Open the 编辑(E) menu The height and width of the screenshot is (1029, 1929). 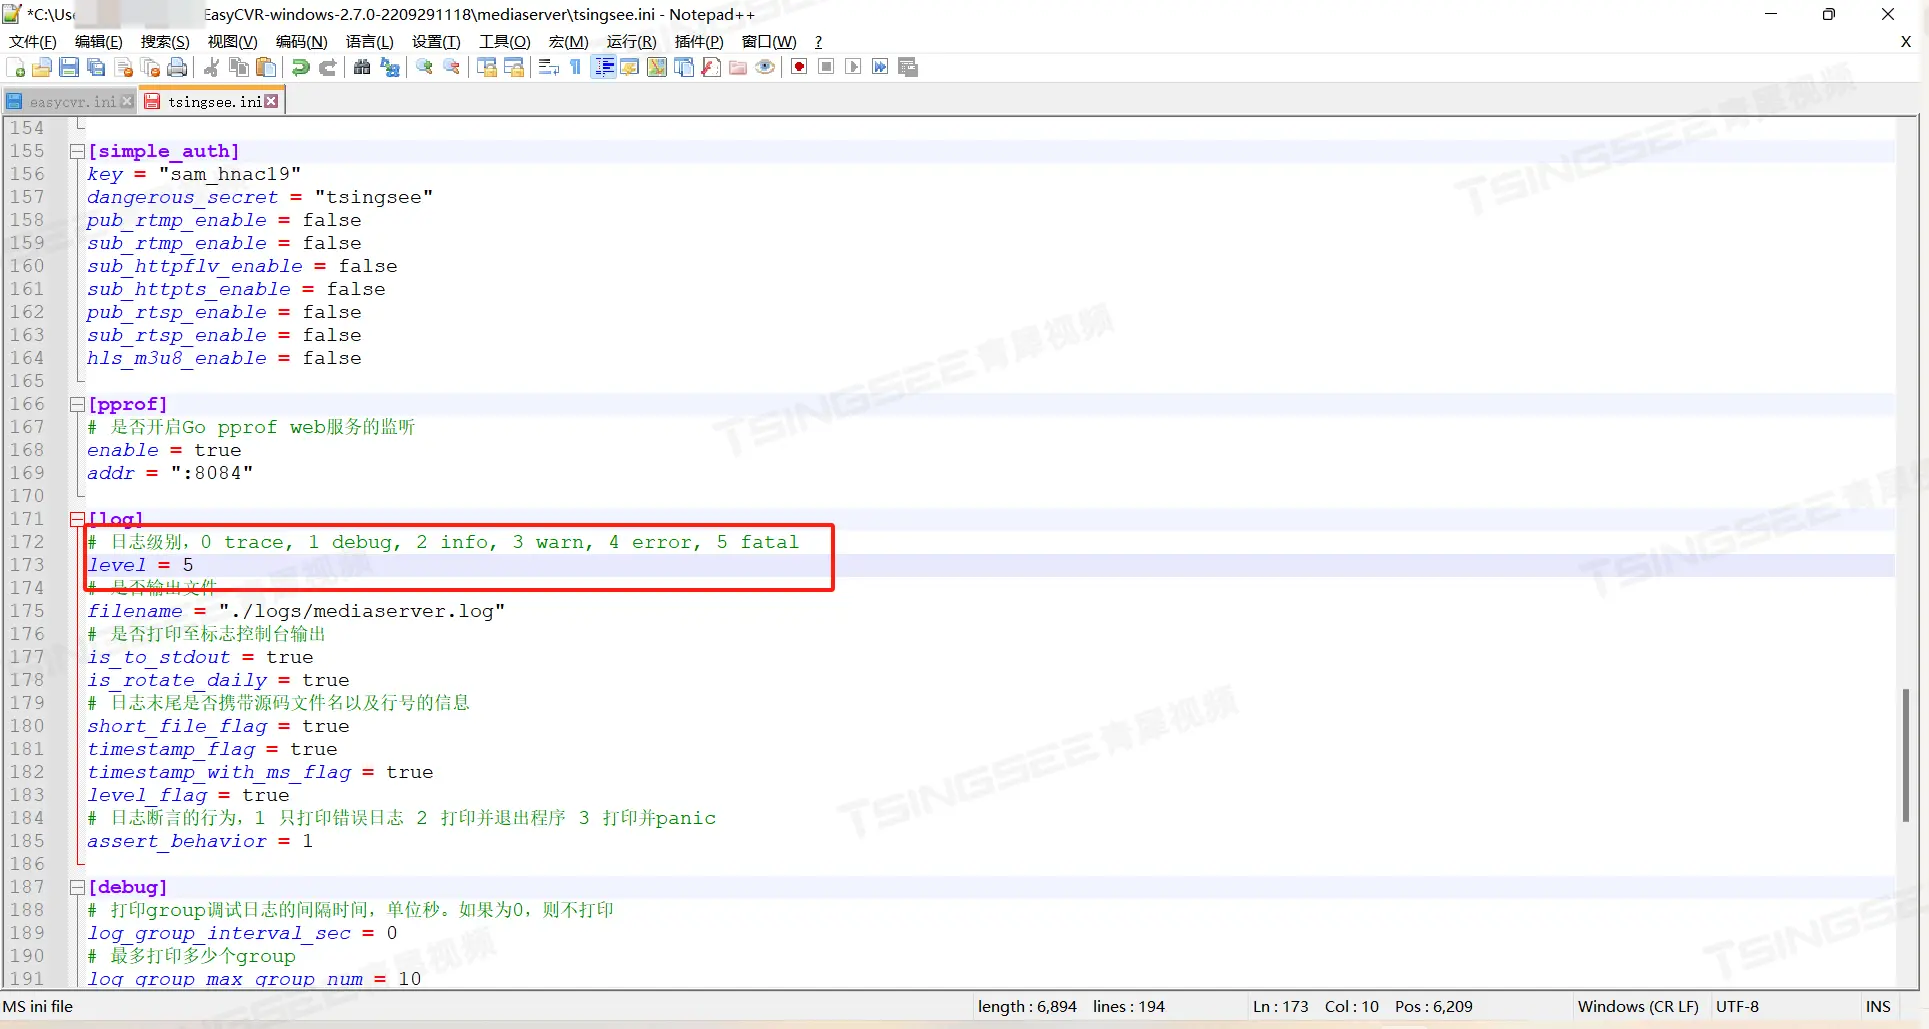tap(99, 41)
